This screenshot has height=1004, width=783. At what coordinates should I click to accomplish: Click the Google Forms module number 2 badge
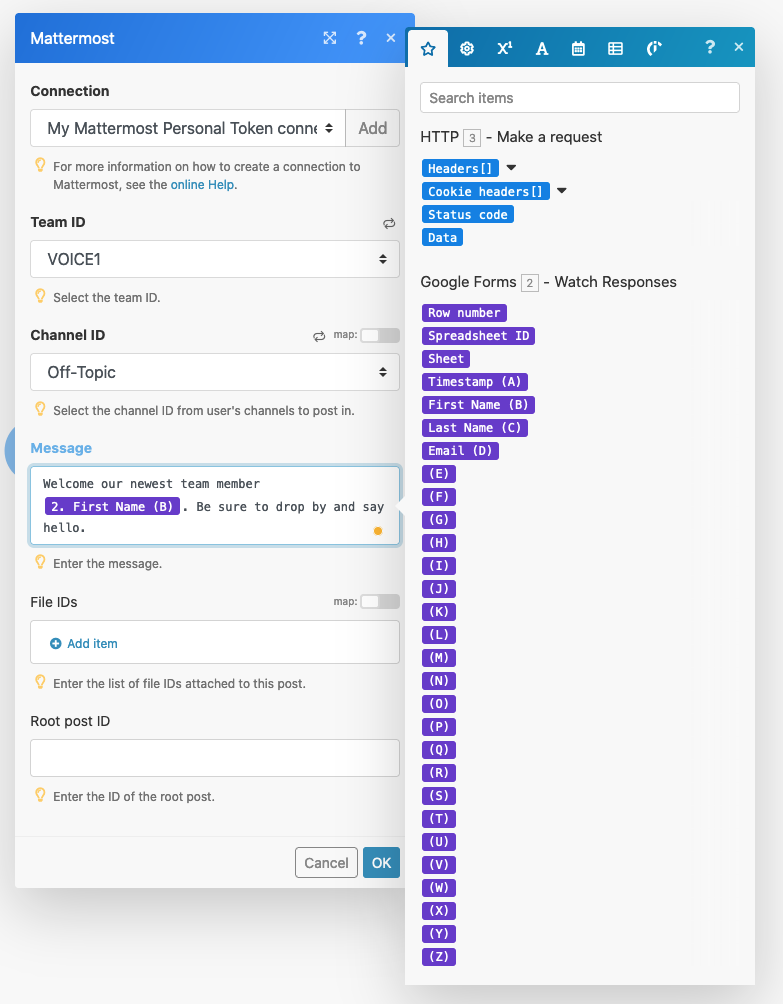coord(529,282)
